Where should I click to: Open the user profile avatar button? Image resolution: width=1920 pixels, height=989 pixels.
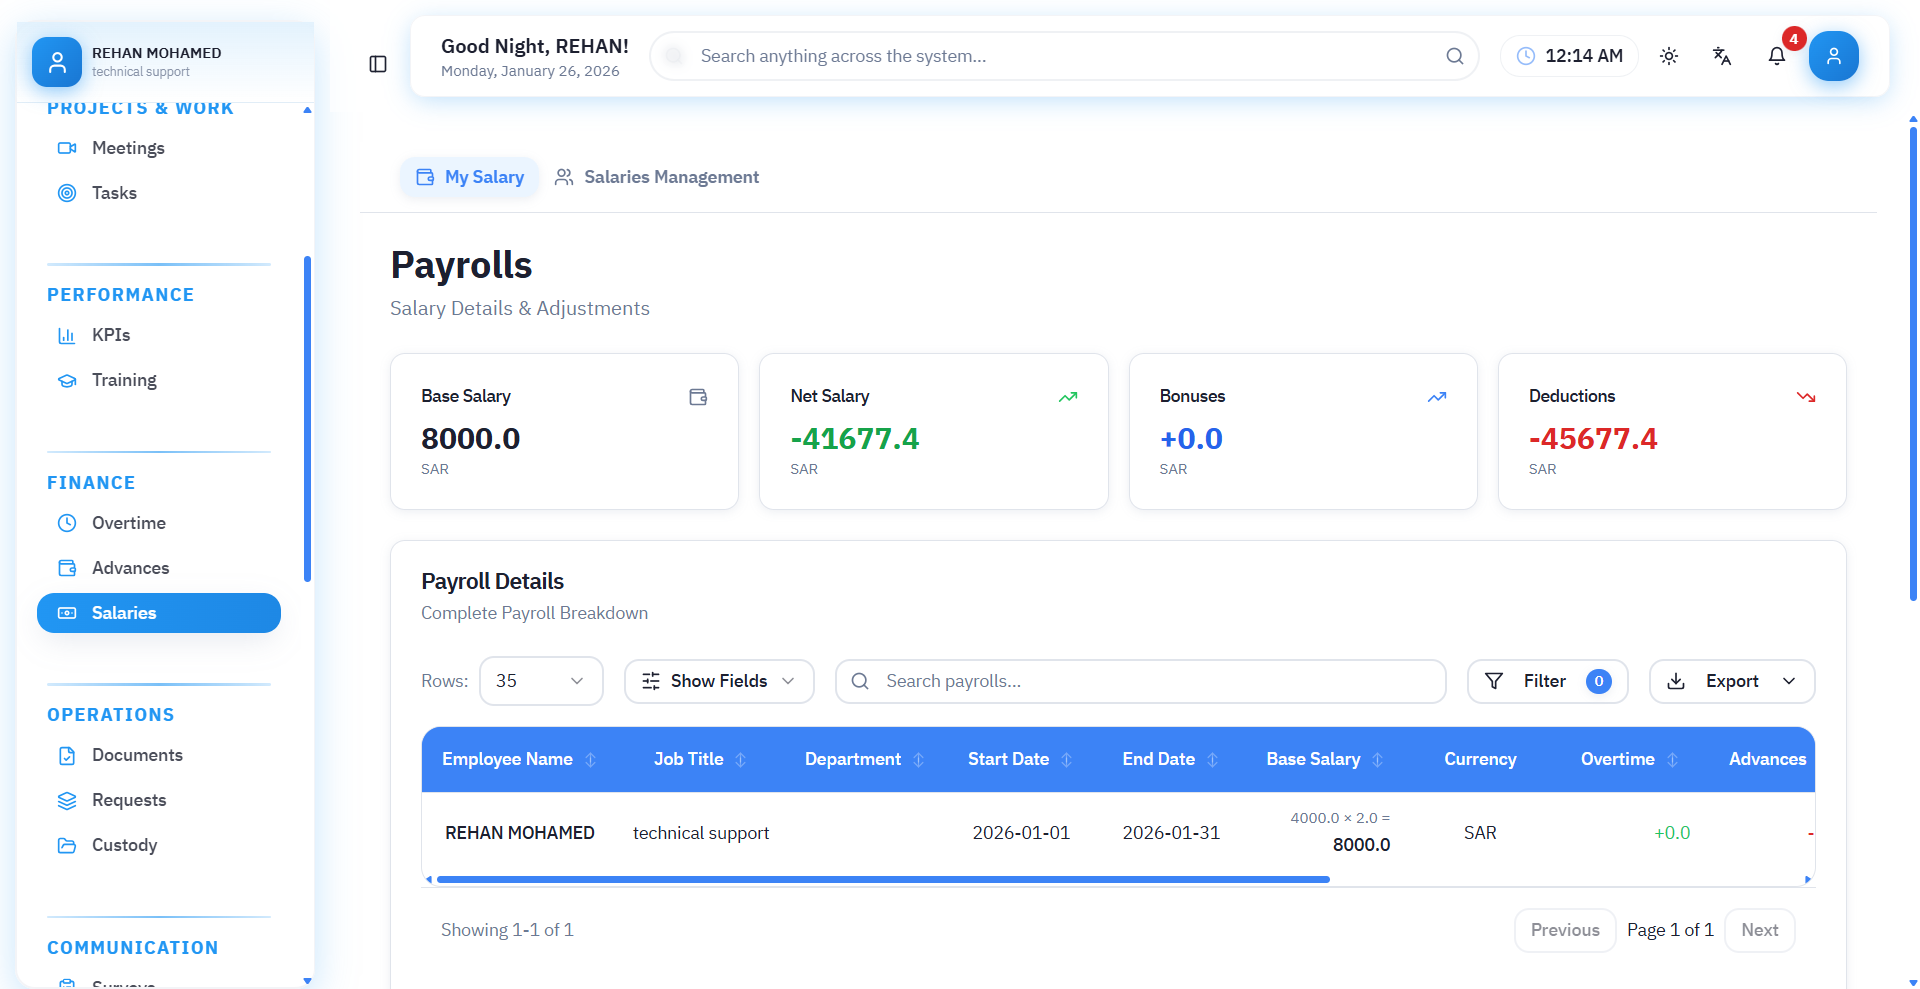tap(1833, 56)
